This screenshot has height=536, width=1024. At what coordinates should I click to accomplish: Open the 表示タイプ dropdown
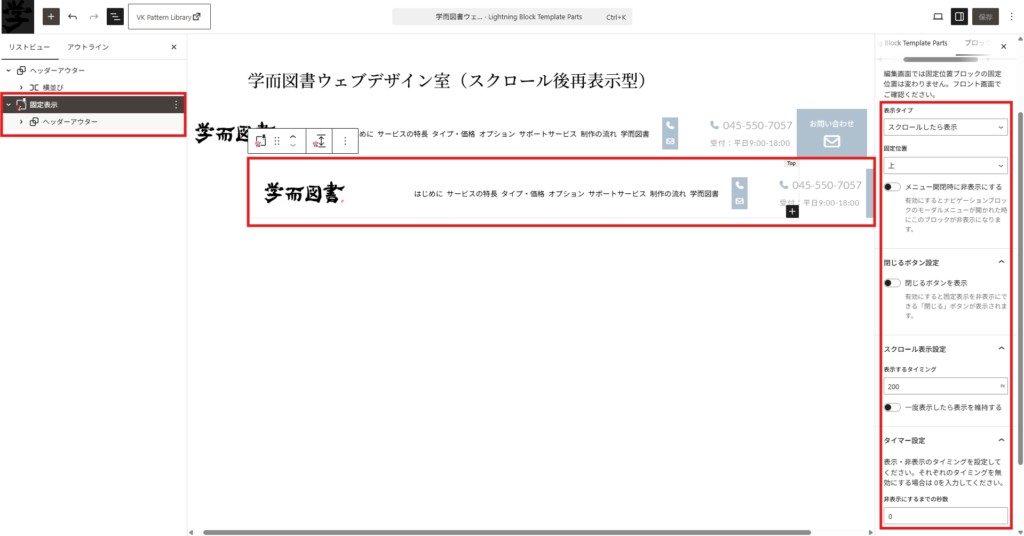click(945, 128)
